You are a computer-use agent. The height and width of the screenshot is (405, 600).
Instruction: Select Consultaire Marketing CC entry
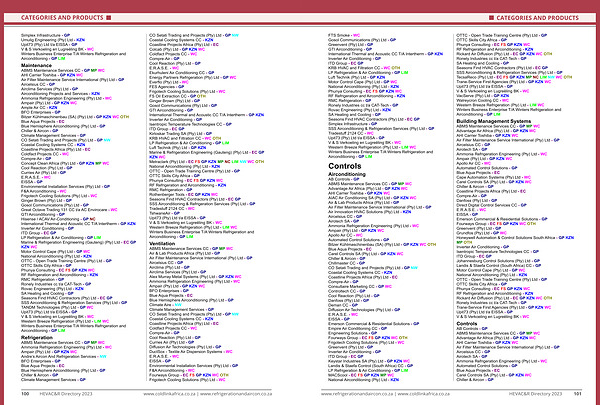360,286
